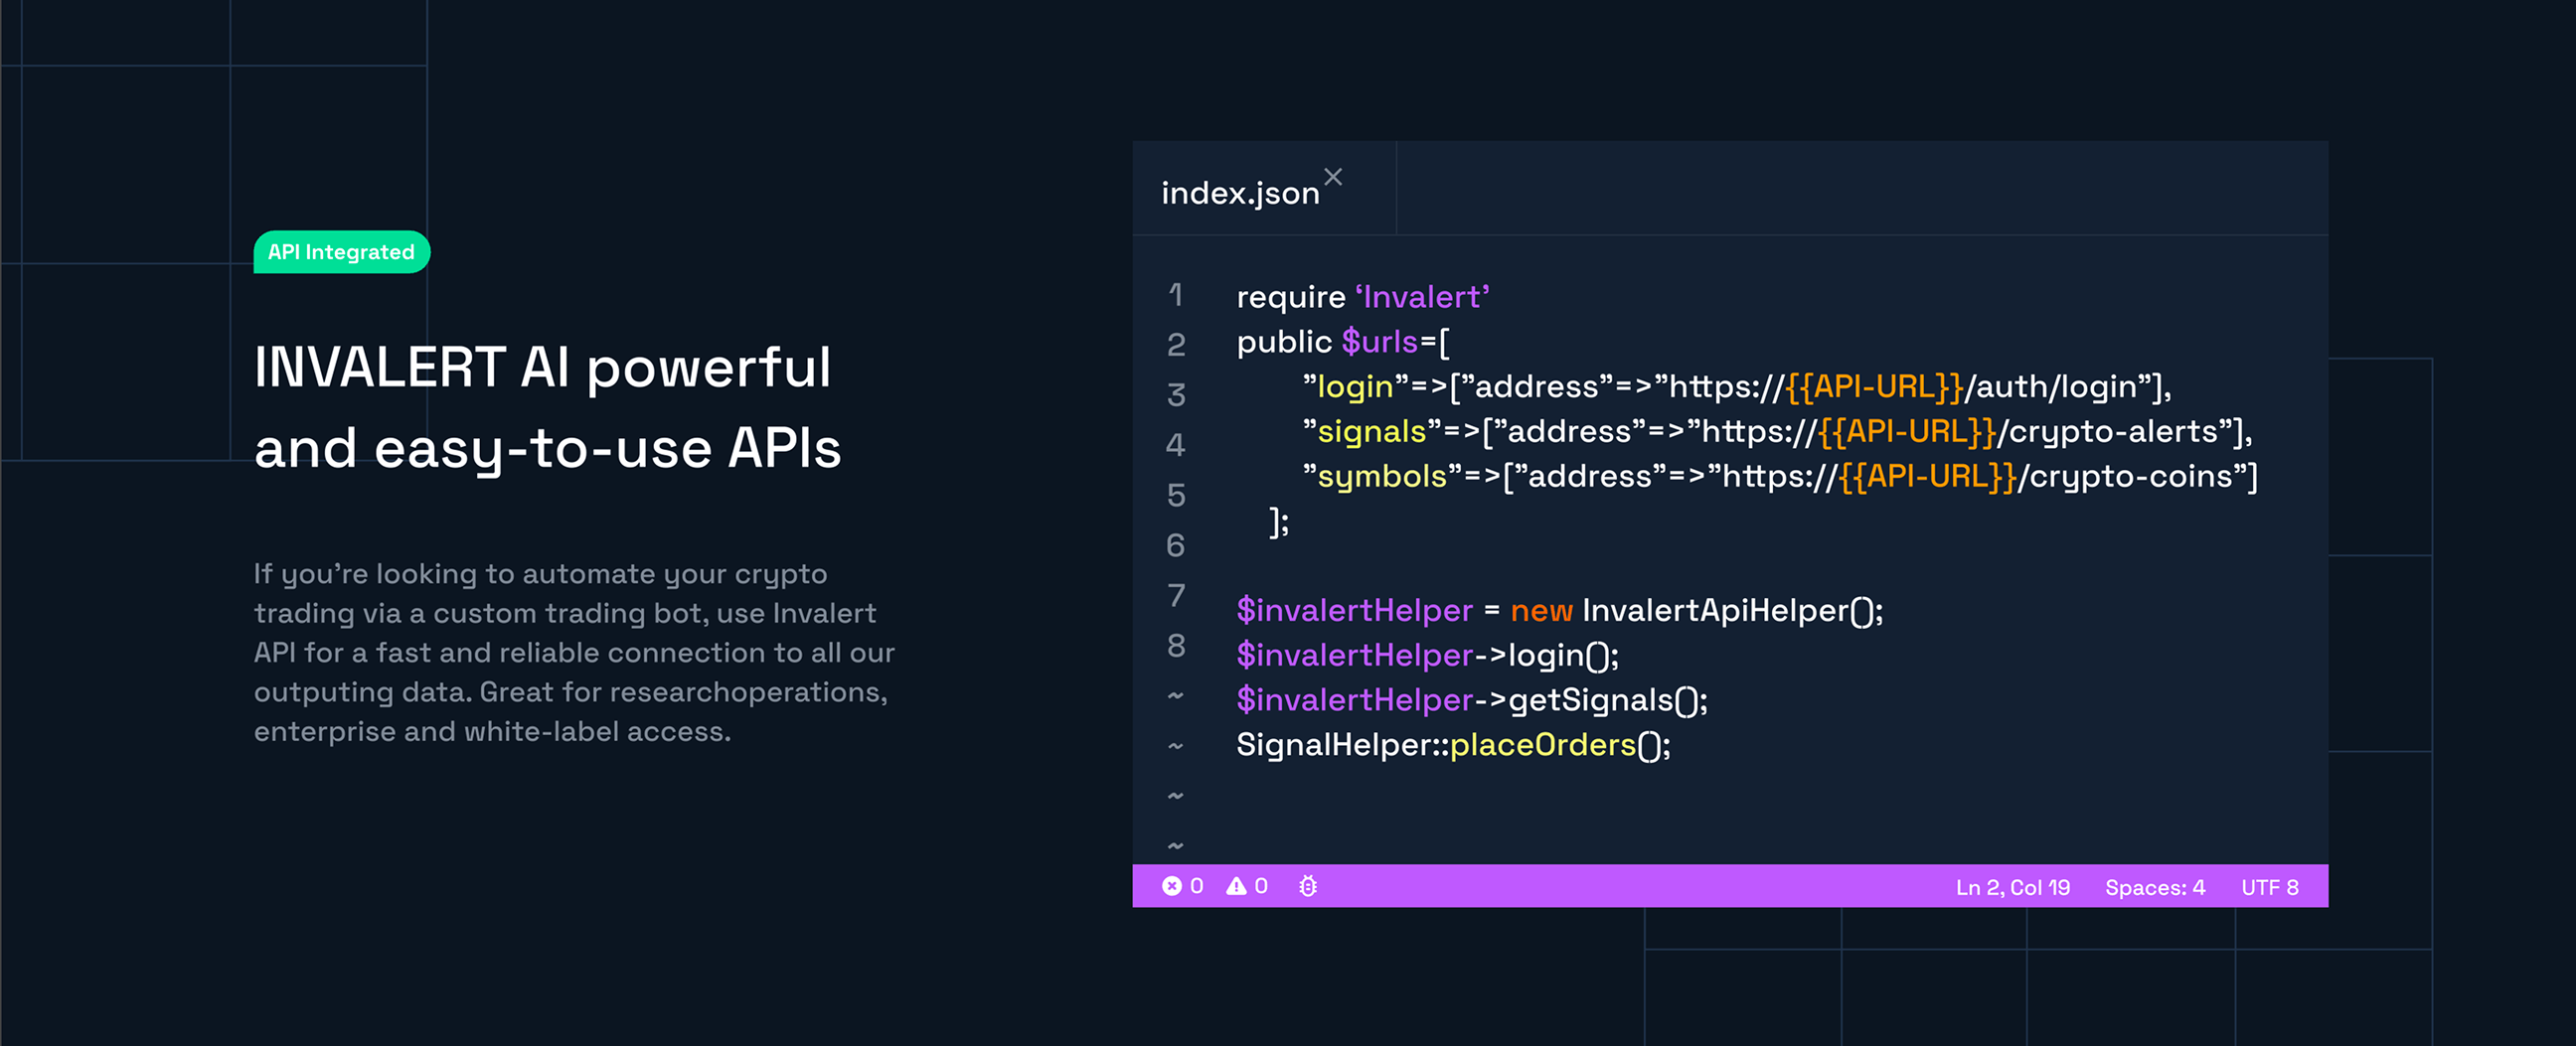2576x1046 pixels.
Task: Click the {{API-URL}} placeholder in login line
Action: click(x=1875, y=387)
